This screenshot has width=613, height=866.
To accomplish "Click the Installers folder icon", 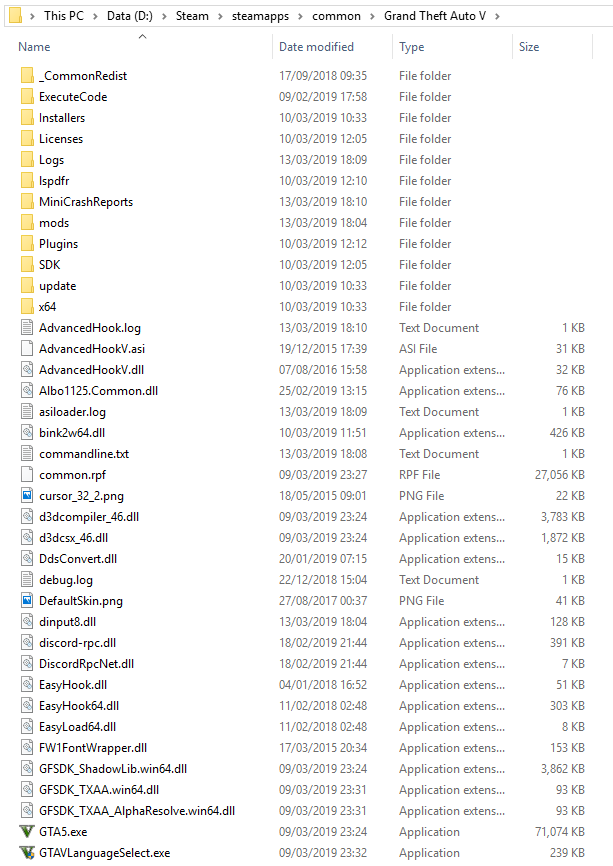I will click(27, 118).
